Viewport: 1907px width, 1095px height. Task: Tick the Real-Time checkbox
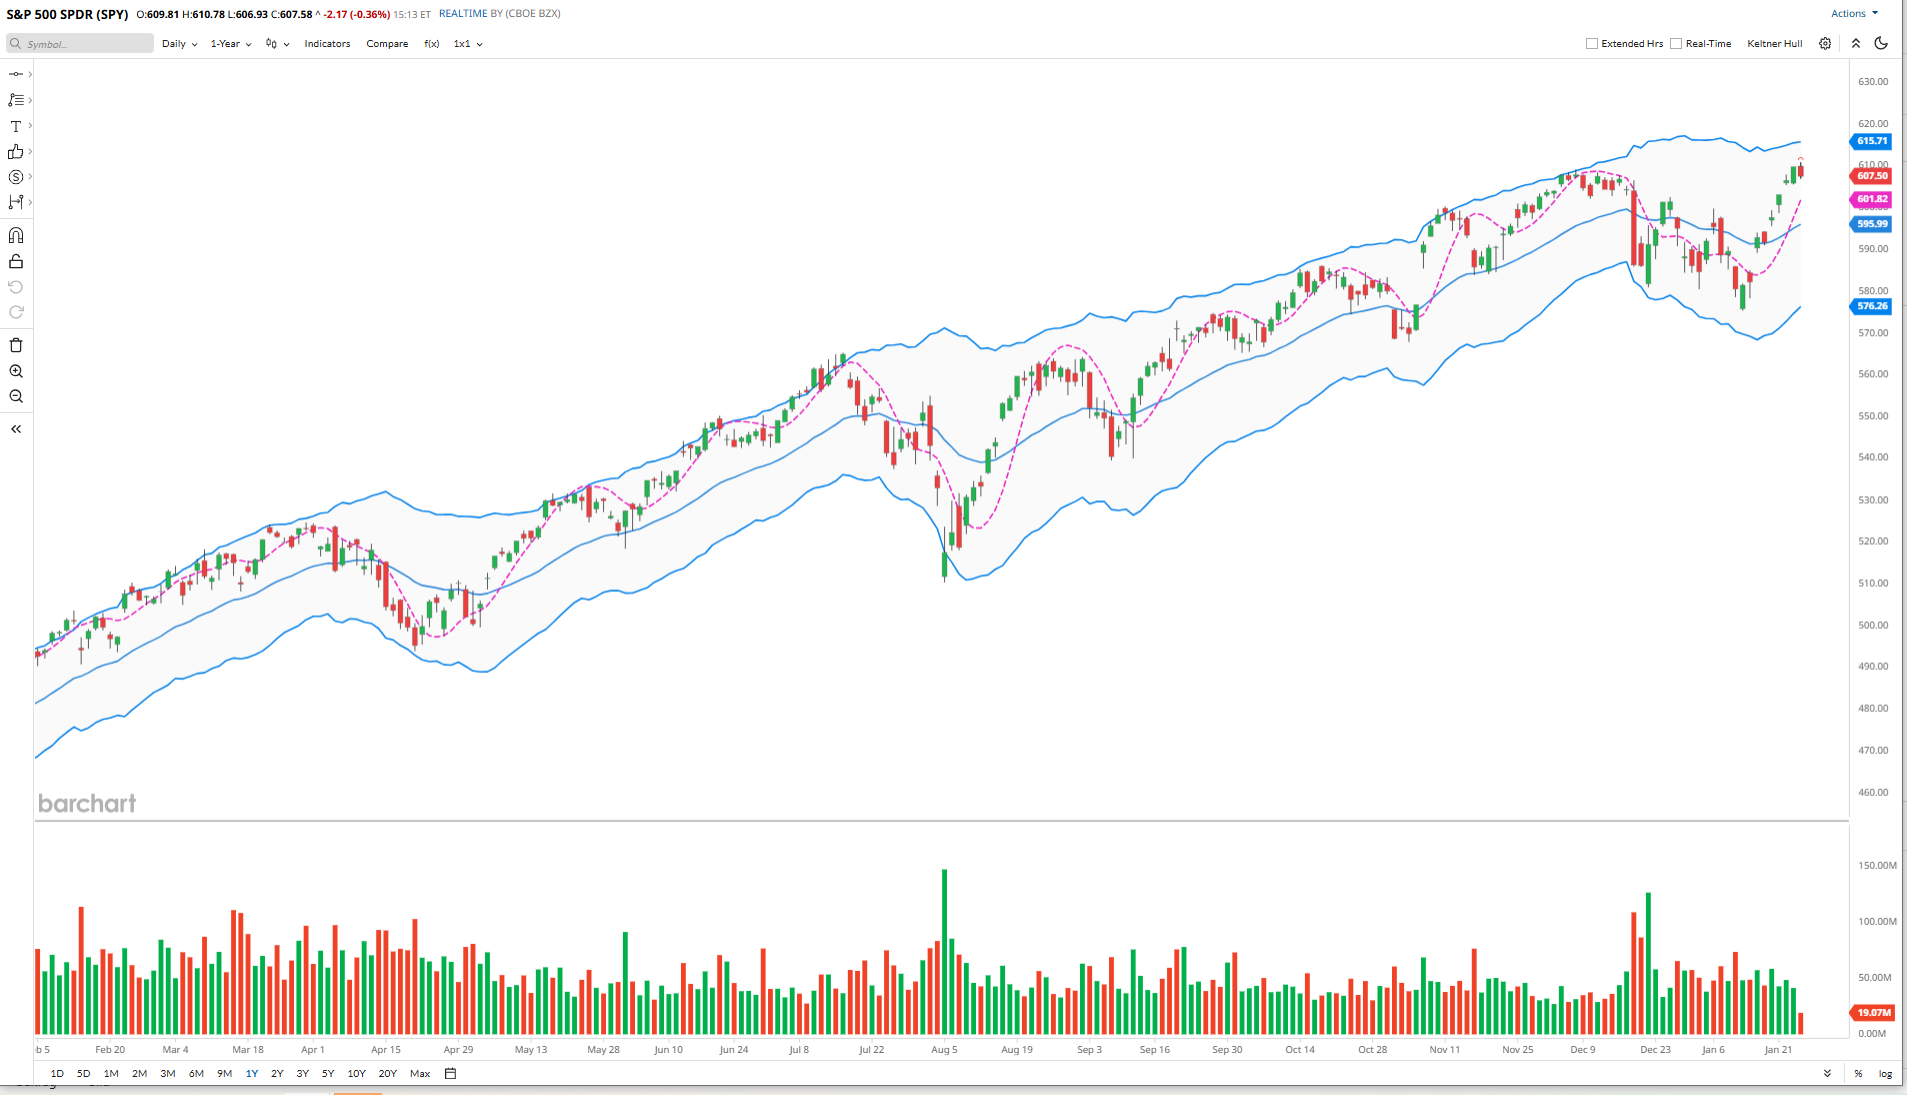[1676, 44]
